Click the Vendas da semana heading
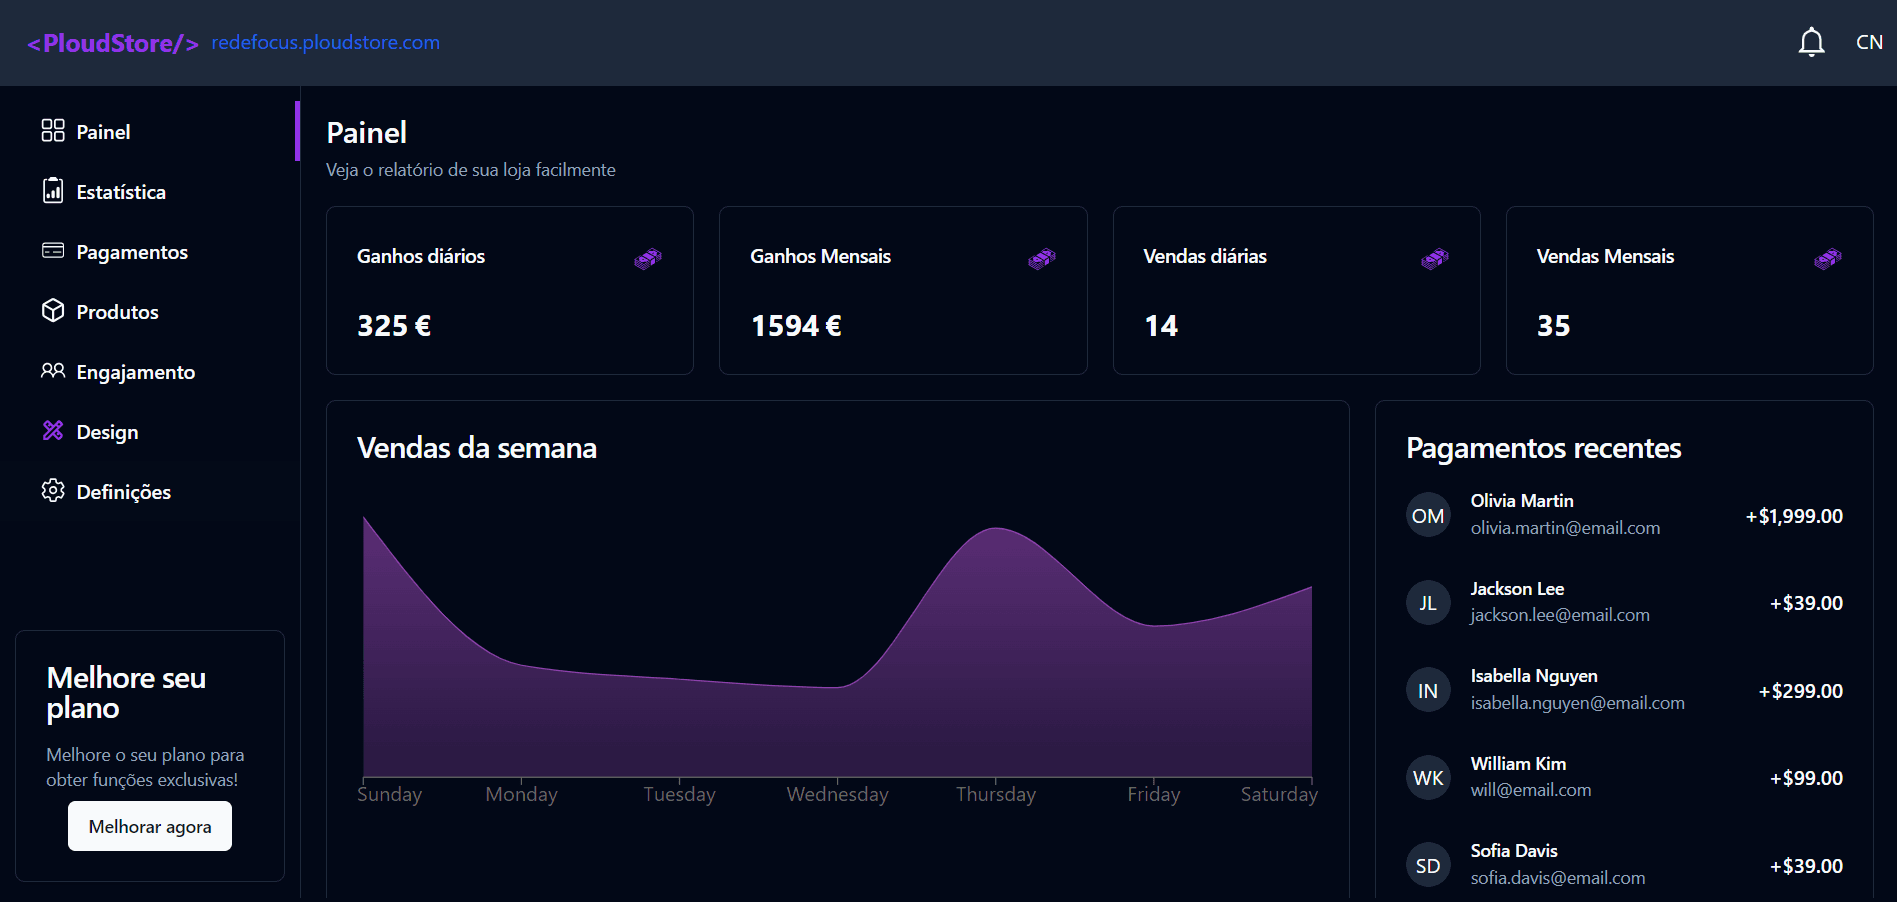 coord(477,448)
